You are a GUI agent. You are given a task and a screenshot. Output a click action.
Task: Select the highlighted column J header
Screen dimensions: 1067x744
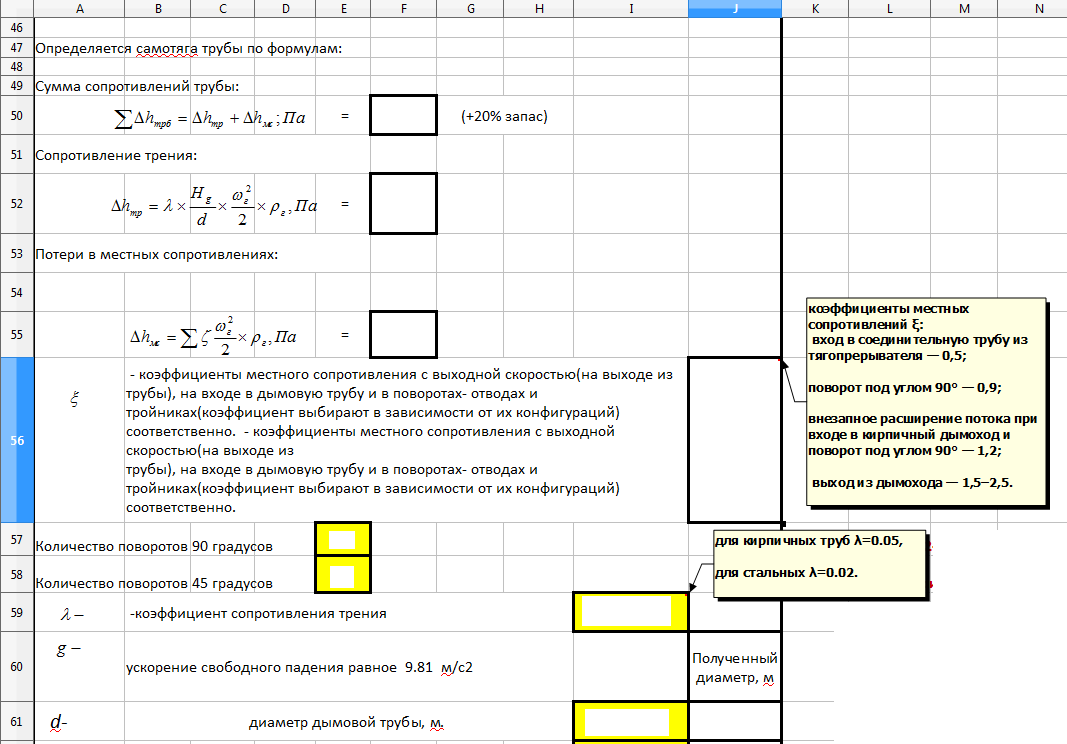point(734,8)
